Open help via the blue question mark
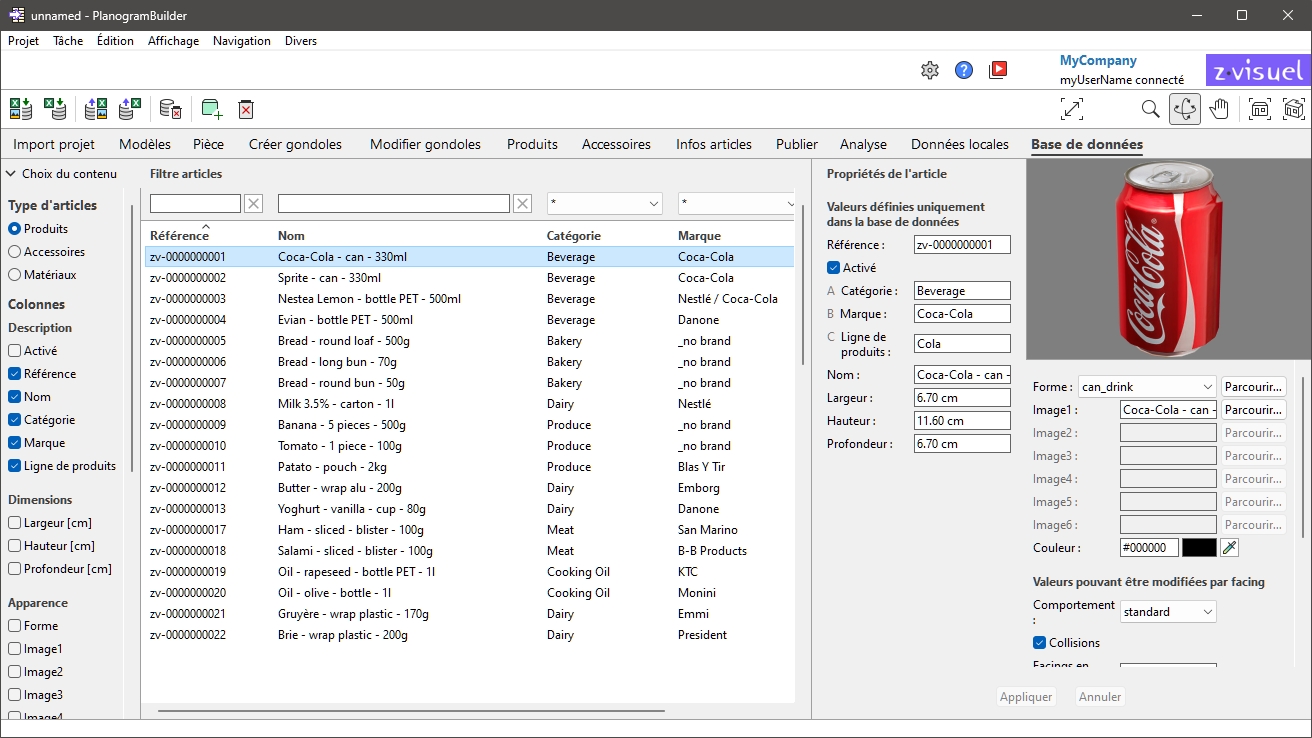This screenshot has height=738, width=1312. tap(964, 70)
